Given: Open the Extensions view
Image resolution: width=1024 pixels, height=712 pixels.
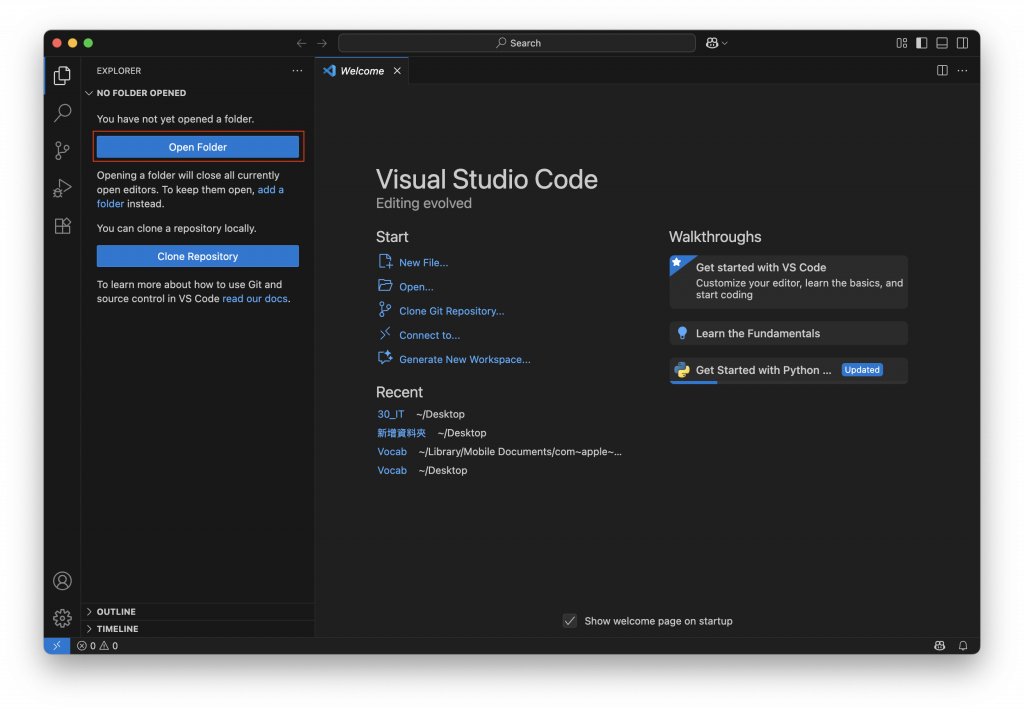Looking at the screenshot, I should tap(62, 226).
